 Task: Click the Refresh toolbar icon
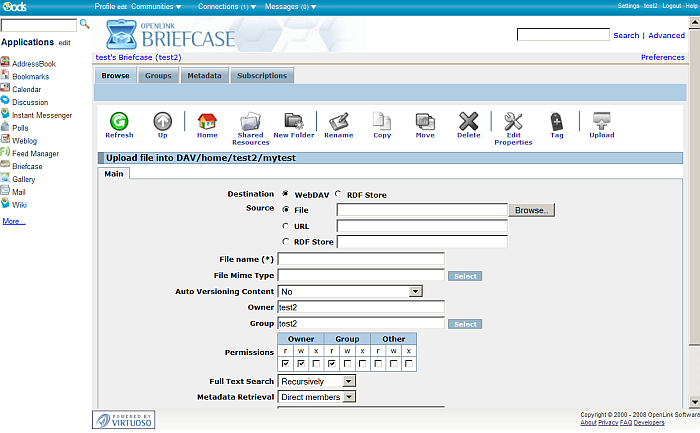coord(119,124)
